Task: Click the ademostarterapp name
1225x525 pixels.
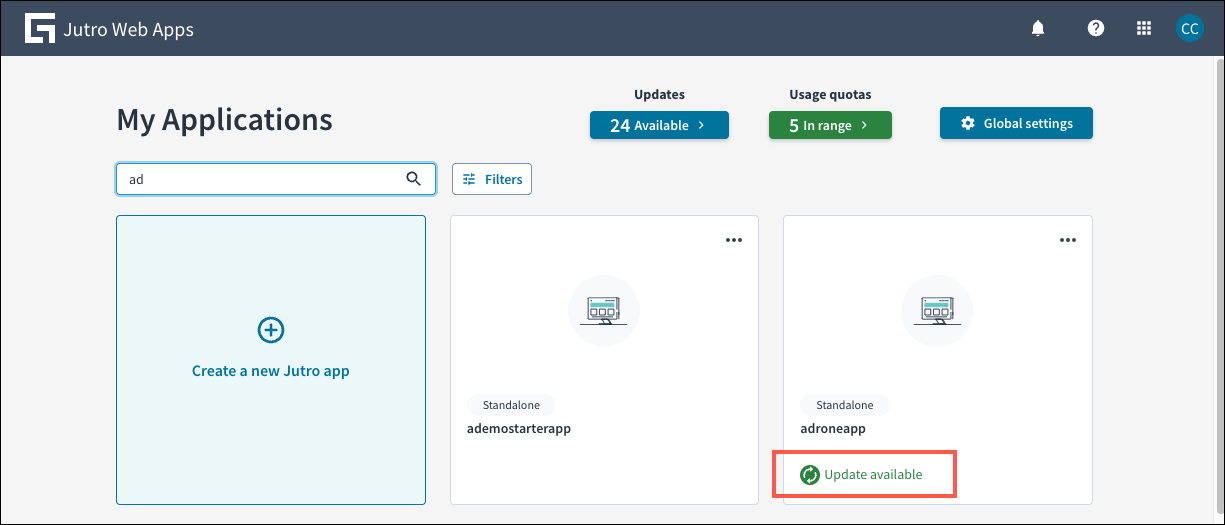Action: click(x=519, y=428)
